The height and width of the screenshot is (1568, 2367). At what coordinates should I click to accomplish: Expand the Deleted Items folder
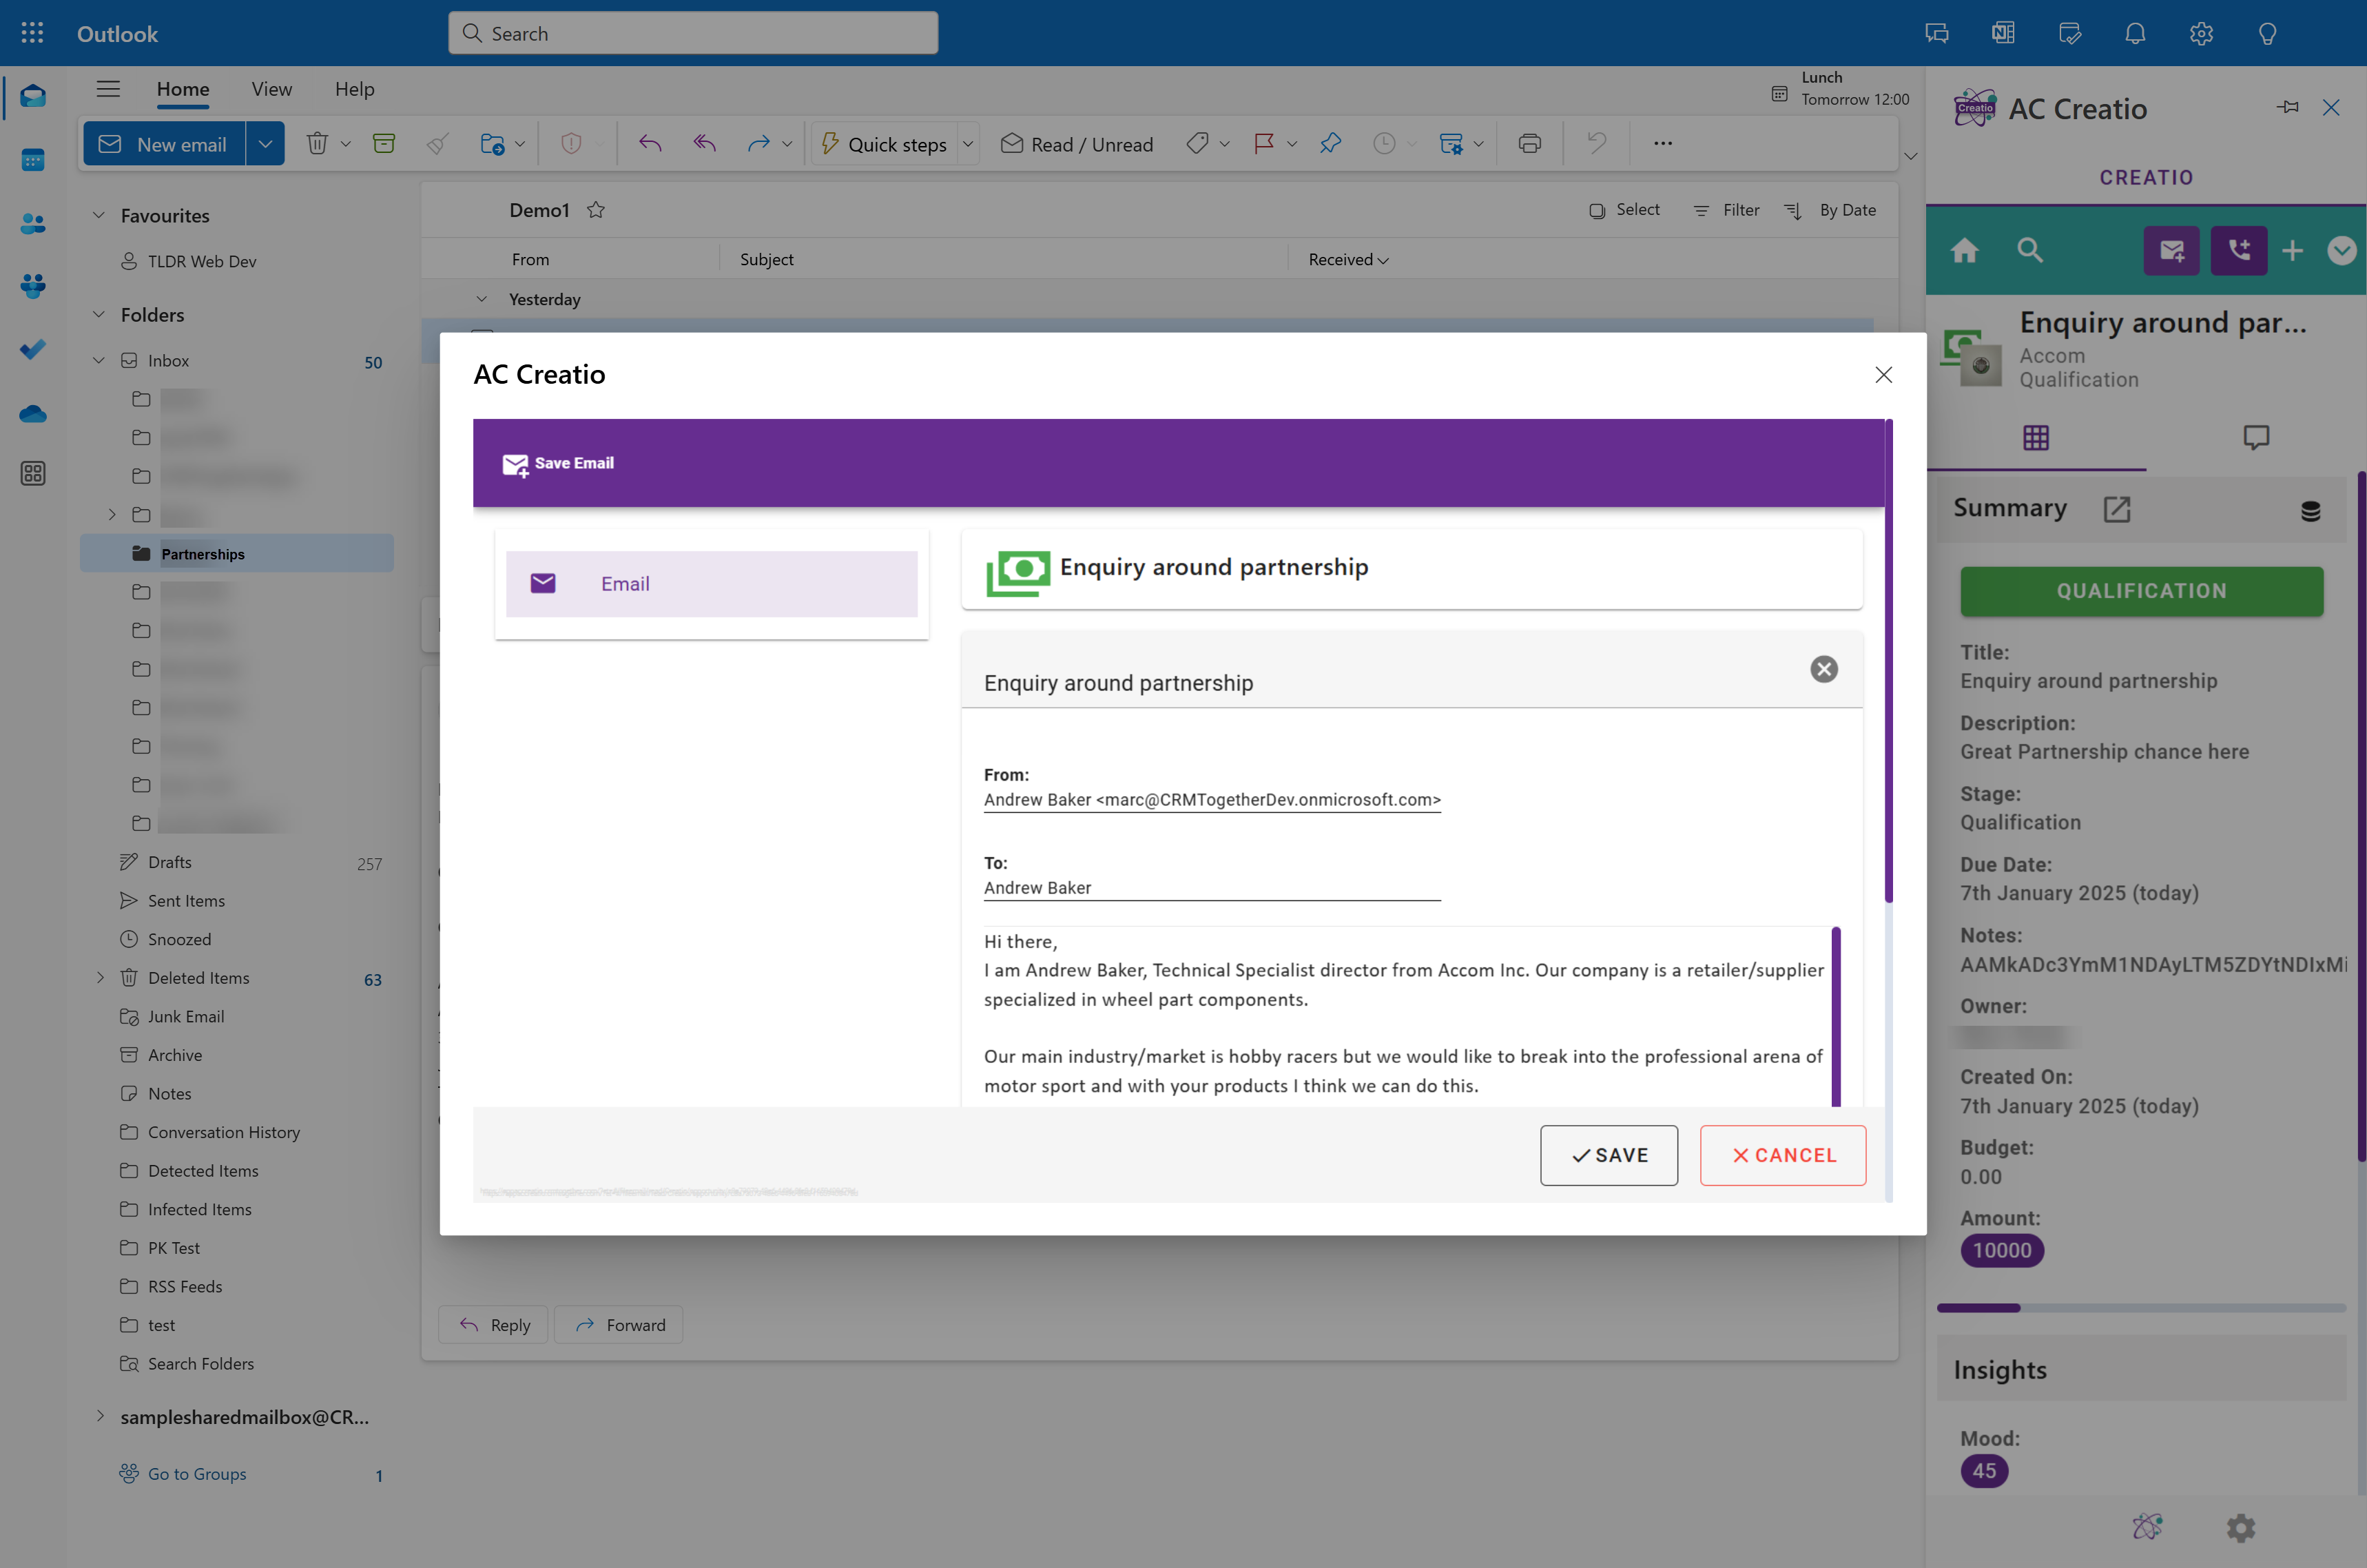[100, 978]
